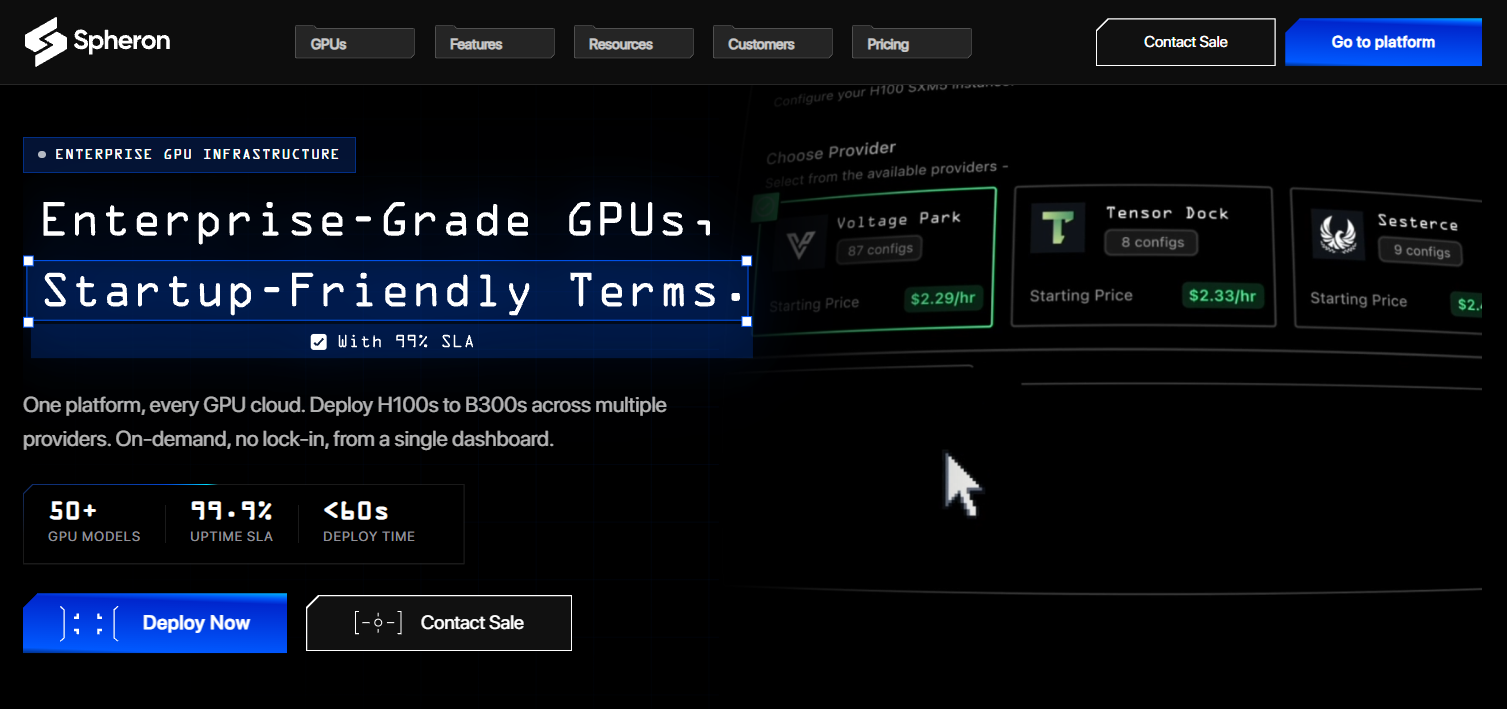Click the Spheron wordmark text
The height and width of the screenshot is (709, 1507).
122,42
